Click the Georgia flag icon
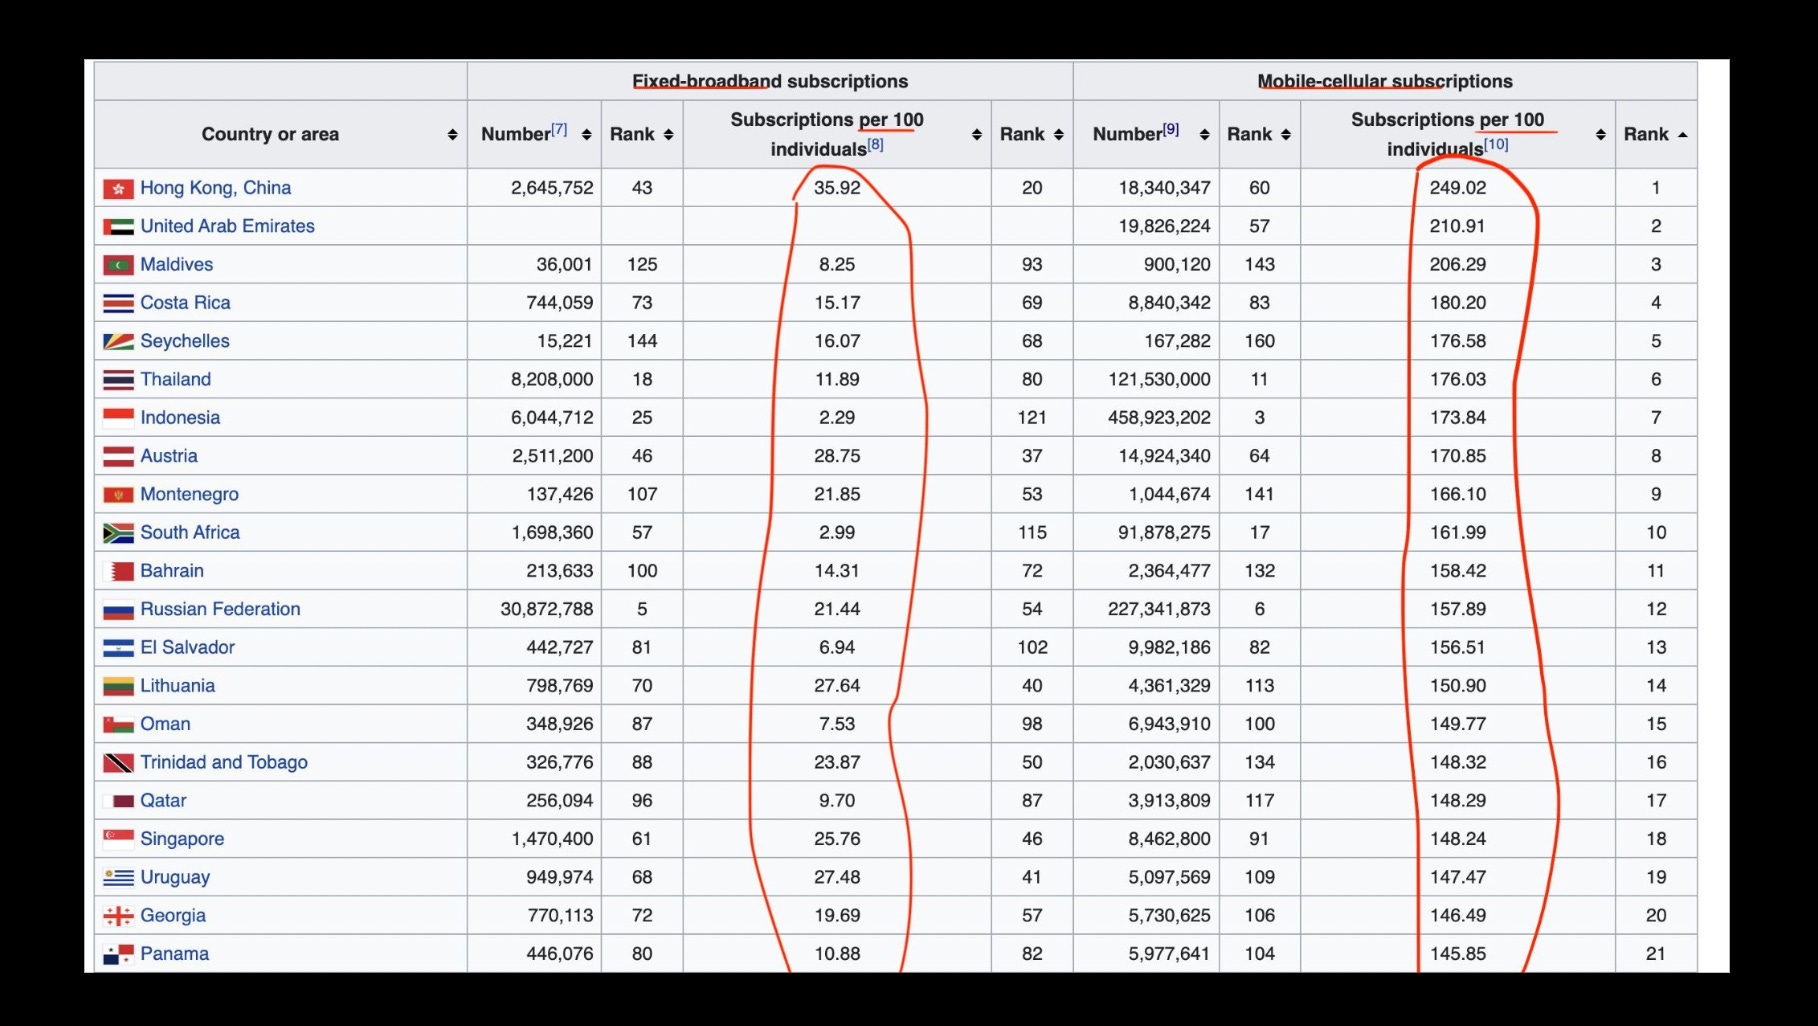Image resolution: width=1818 pixels, height=1026 pixels. click(x=118, y=916)
